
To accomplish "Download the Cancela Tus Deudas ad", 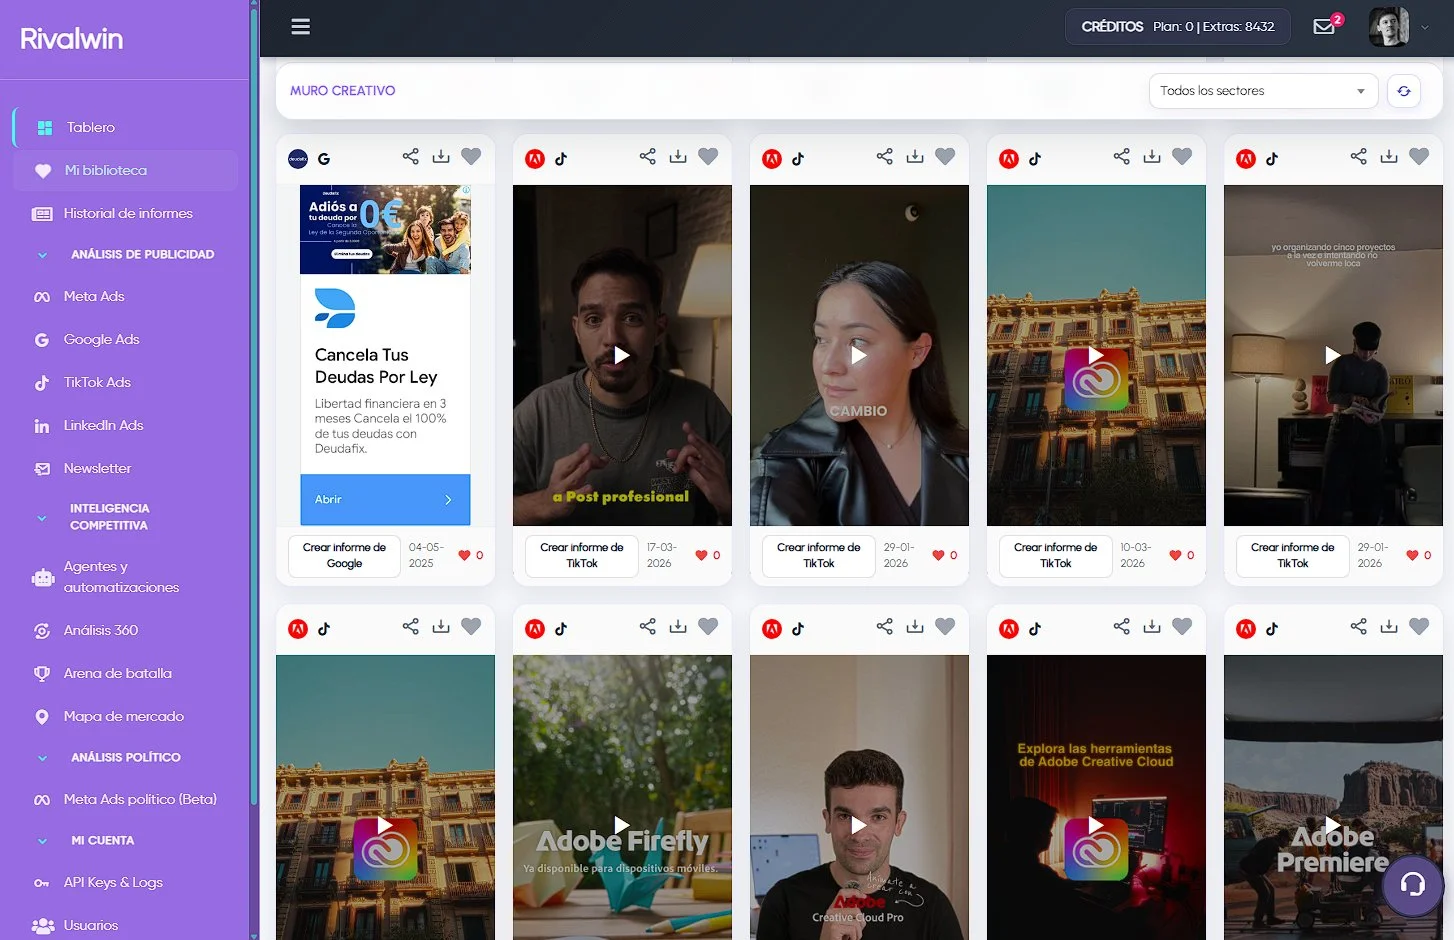I will pyautogui.click(x=440, y=156).
